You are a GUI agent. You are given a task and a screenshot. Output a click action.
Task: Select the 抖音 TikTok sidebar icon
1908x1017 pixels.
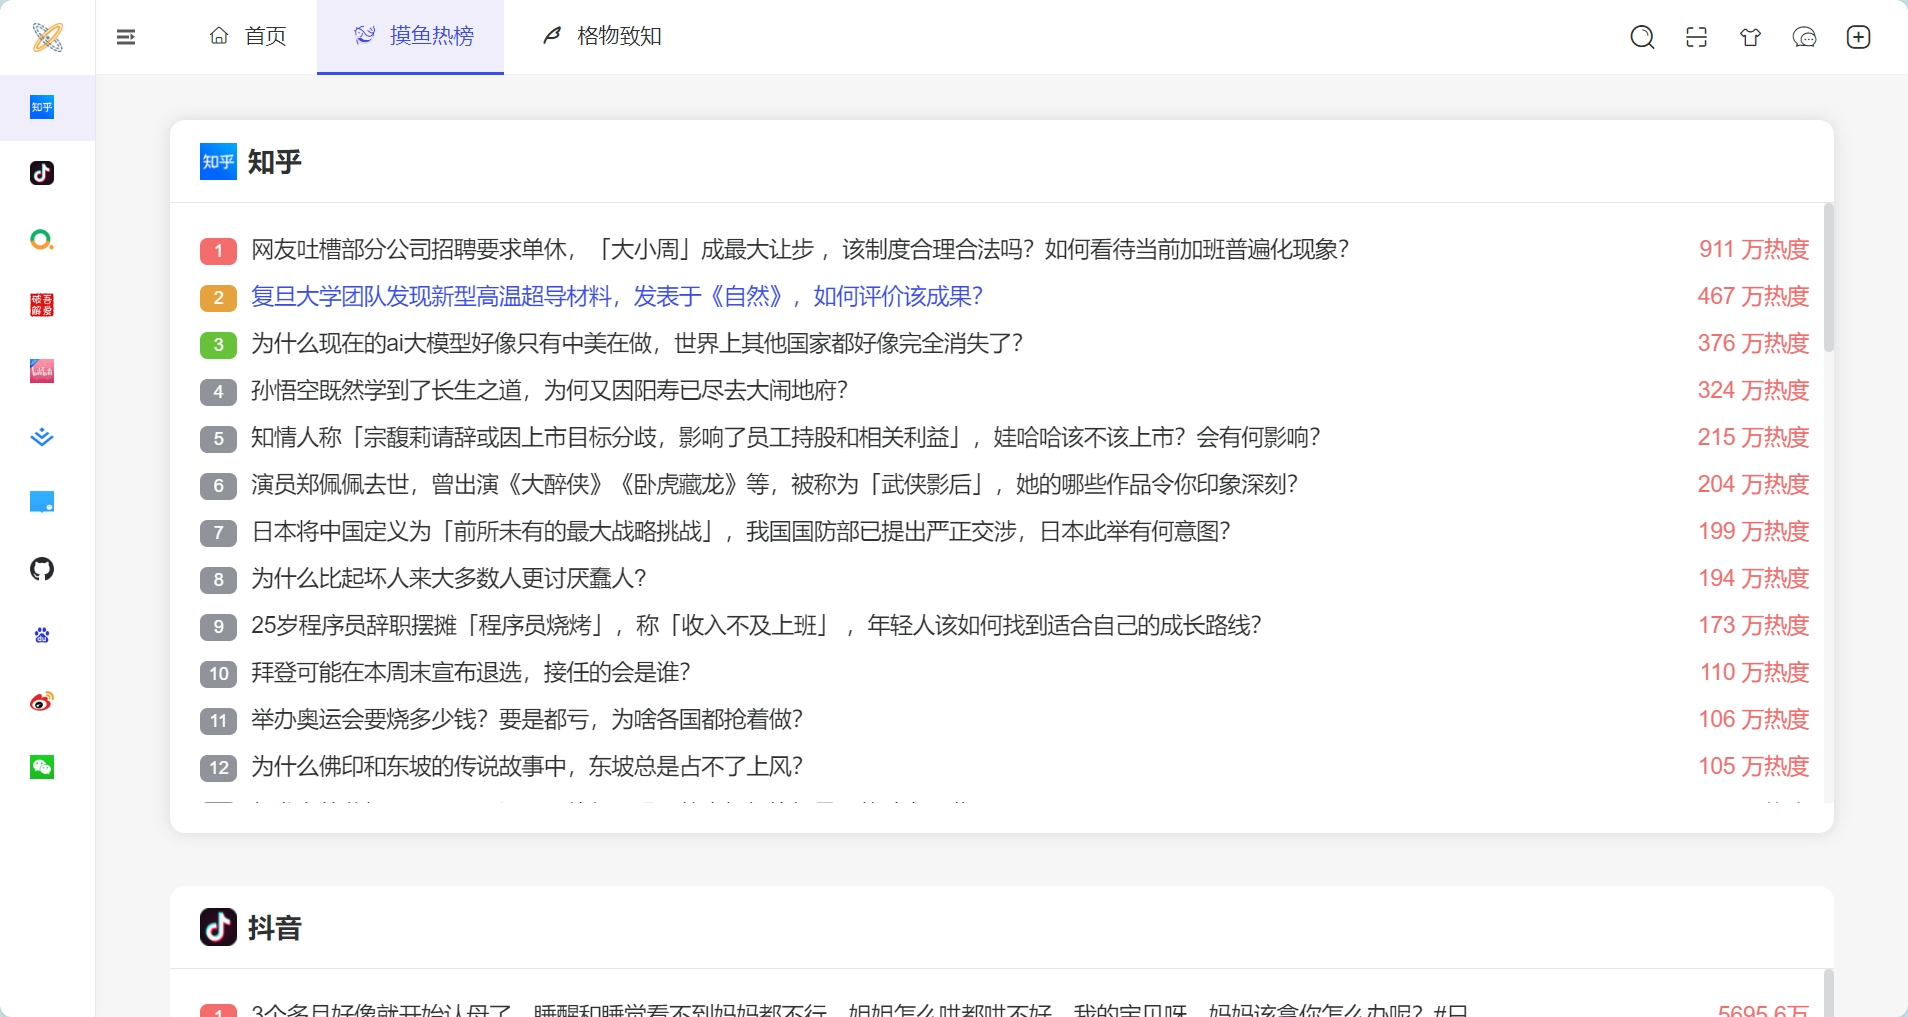42,173
